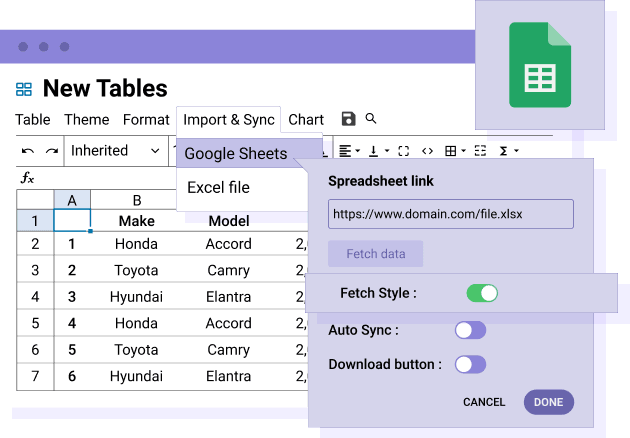Click the Fetch data button
Image resolution: width=630 pixels, height=438 pixels.
[x=376, y=254]
